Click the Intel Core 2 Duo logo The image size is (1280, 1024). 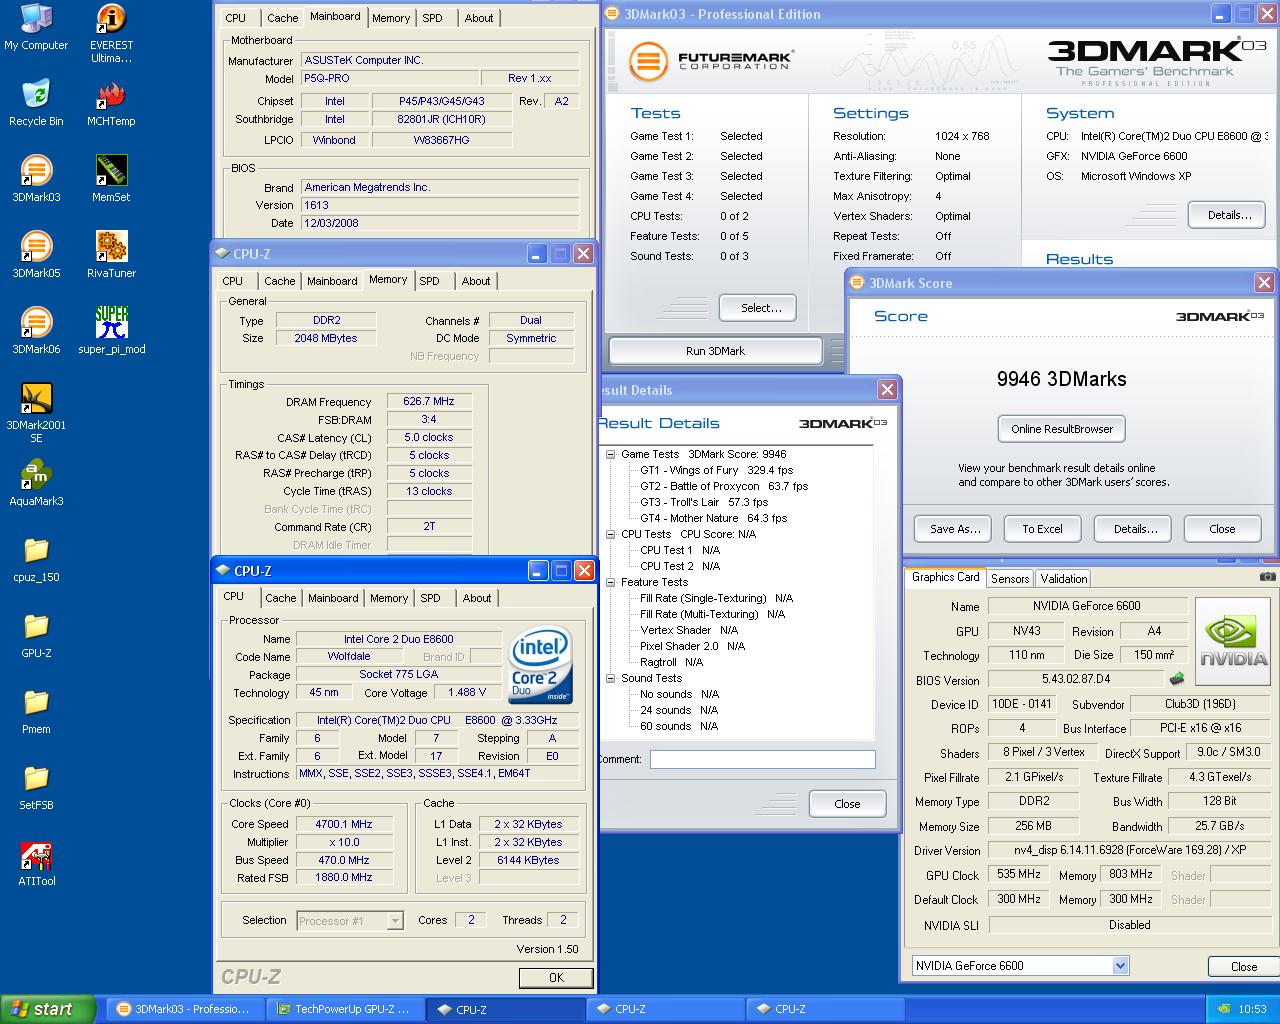tap(541, 665)
